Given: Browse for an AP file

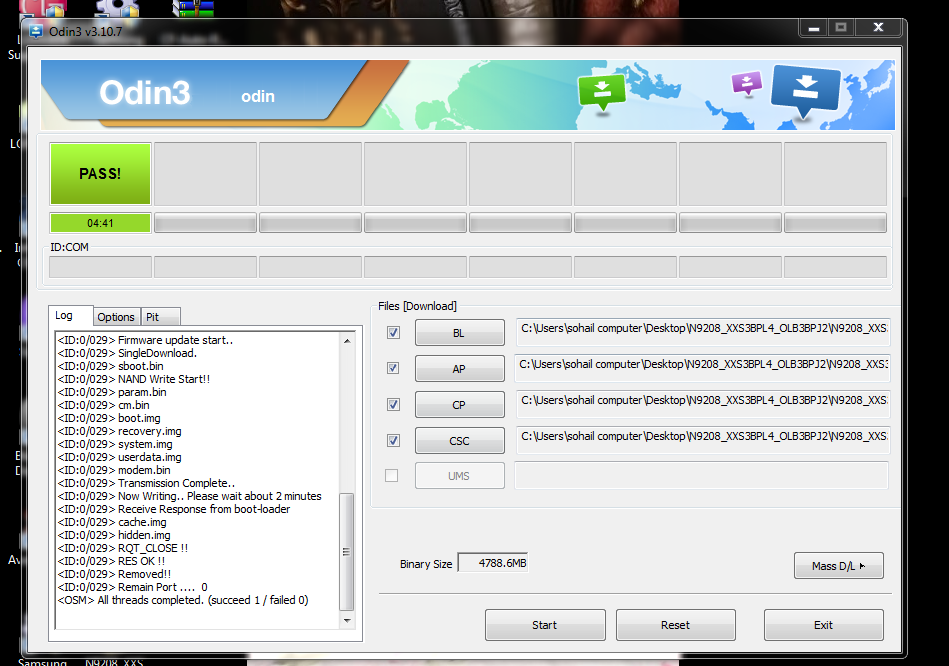Looking at the screenshot, I should (x=459, y=369).
